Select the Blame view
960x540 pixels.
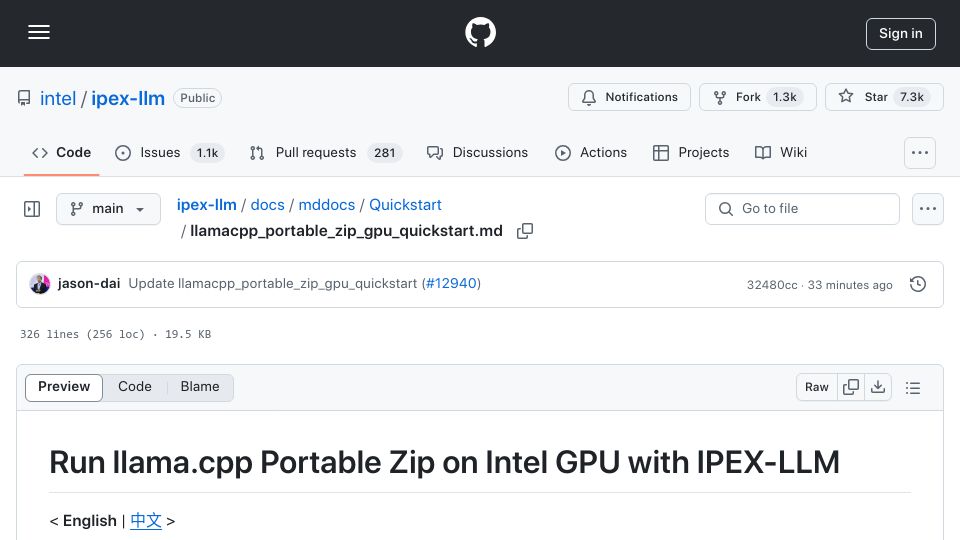click(200, 387)
